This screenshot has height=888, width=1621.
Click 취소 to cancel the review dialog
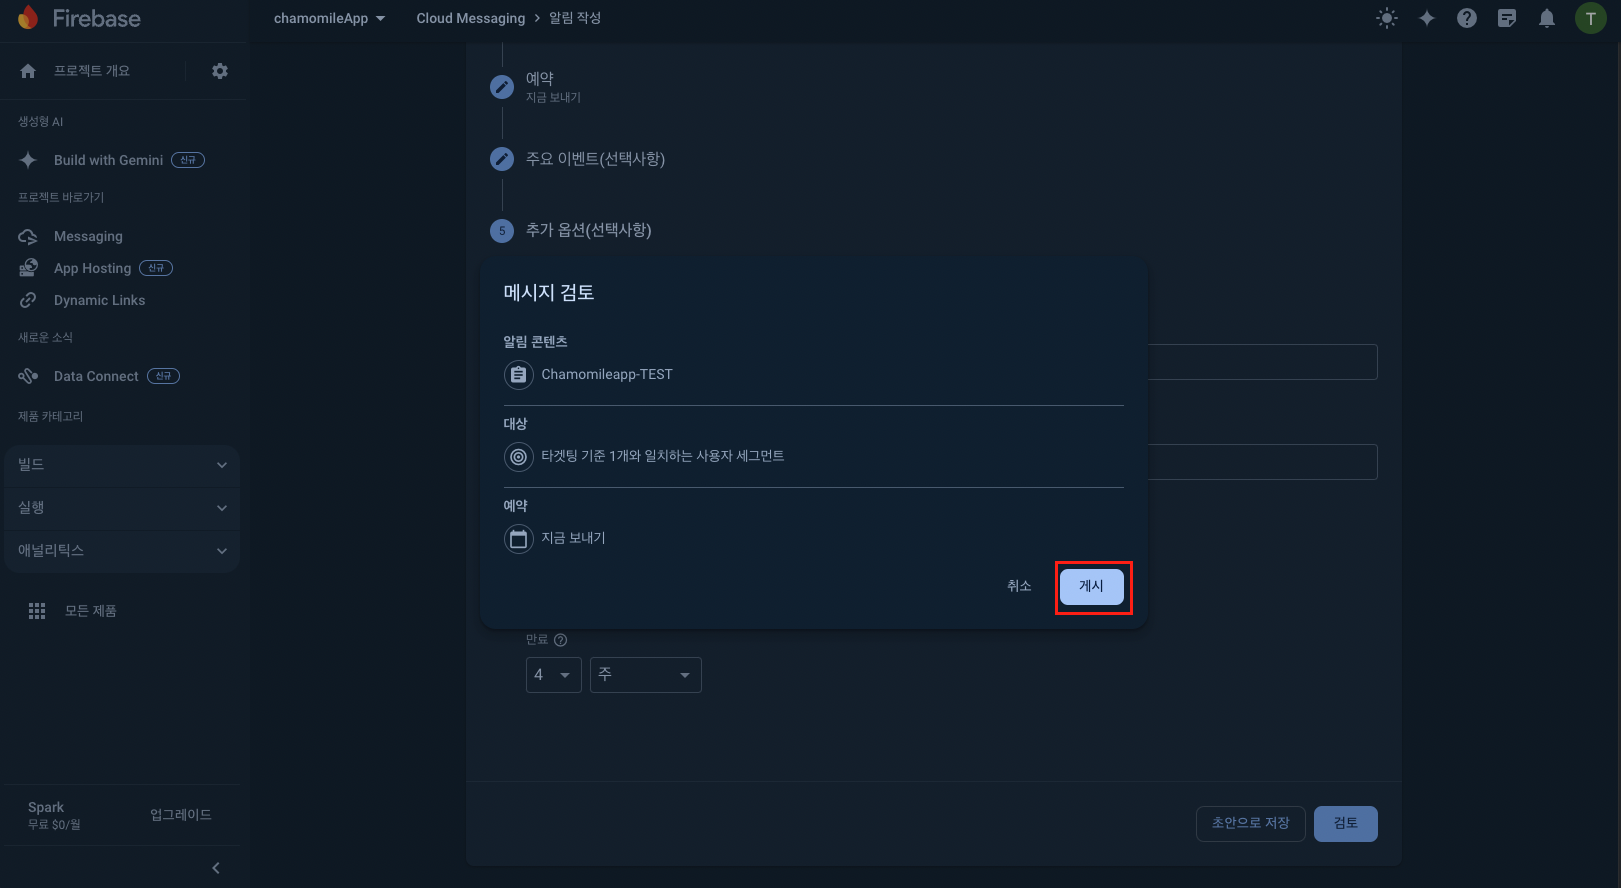(x=1018, y=586)
